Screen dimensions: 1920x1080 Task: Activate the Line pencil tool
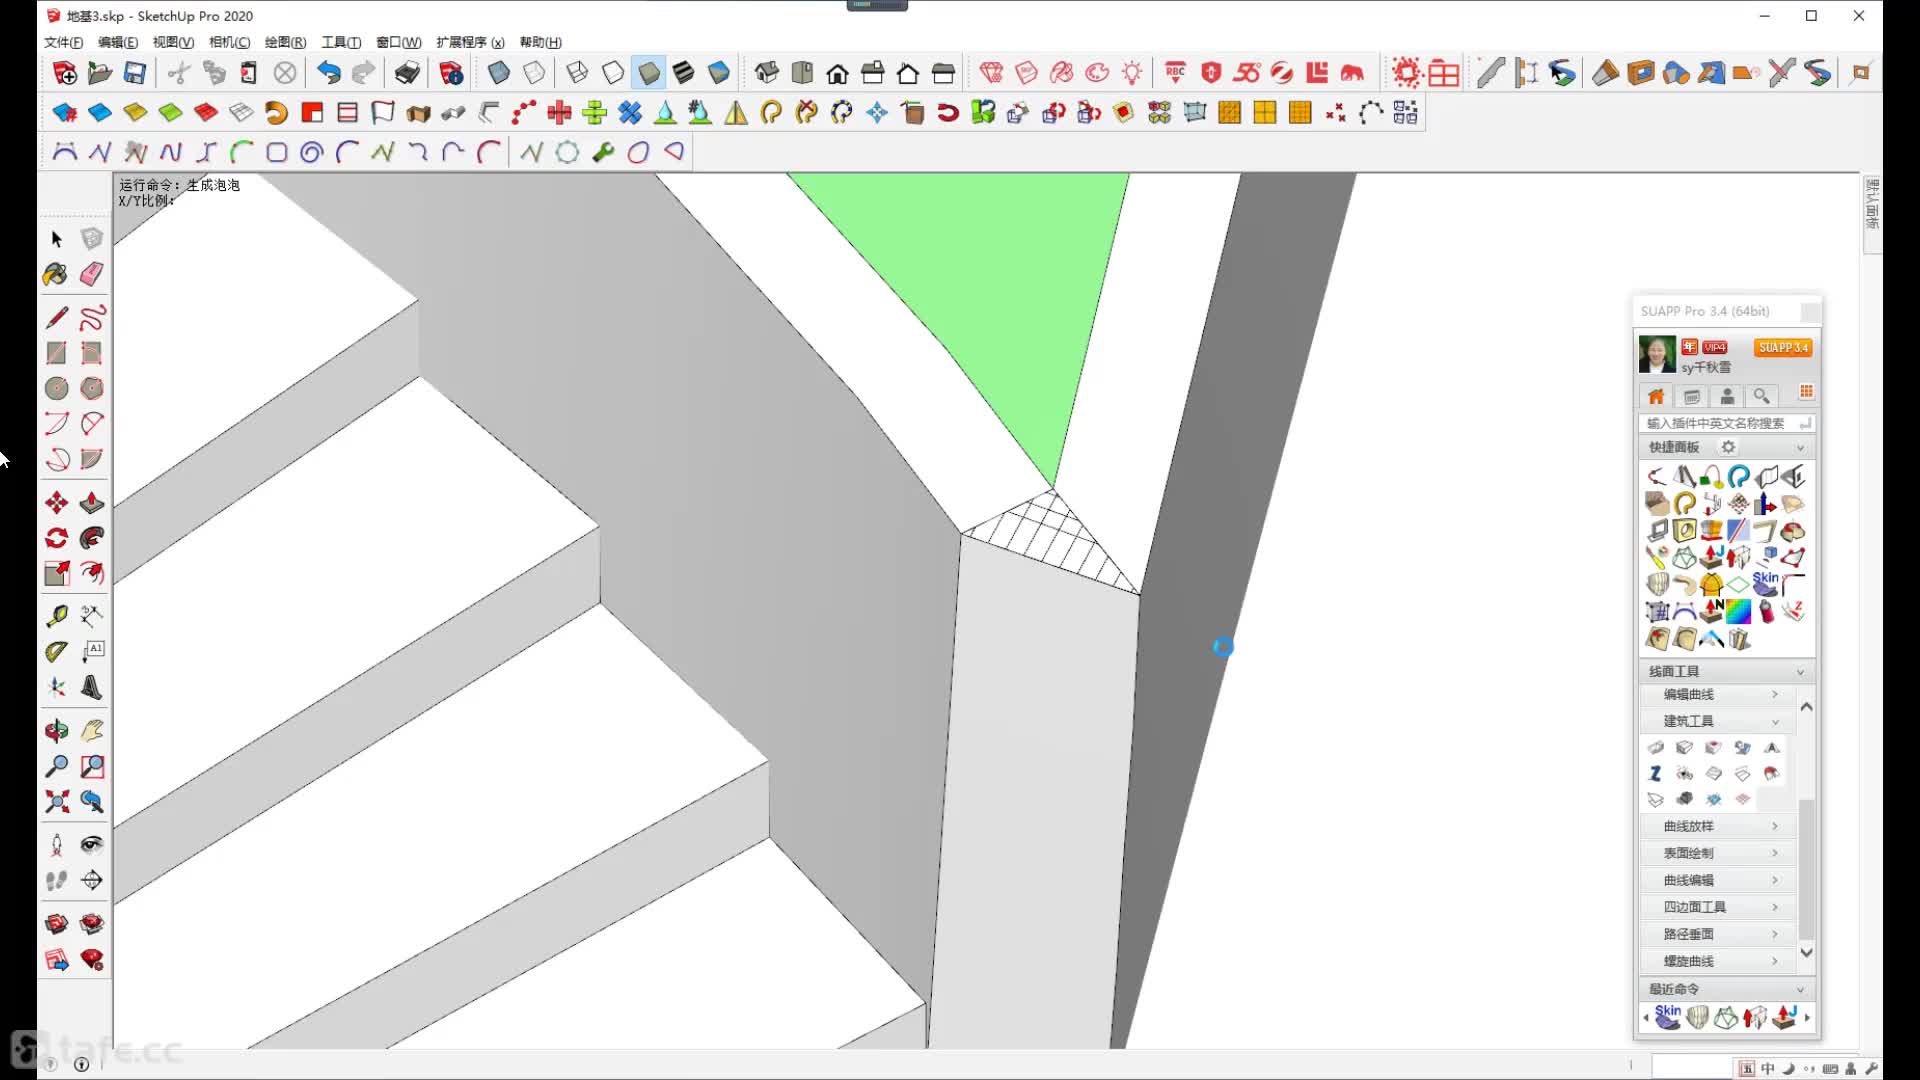tap(56, 318)
